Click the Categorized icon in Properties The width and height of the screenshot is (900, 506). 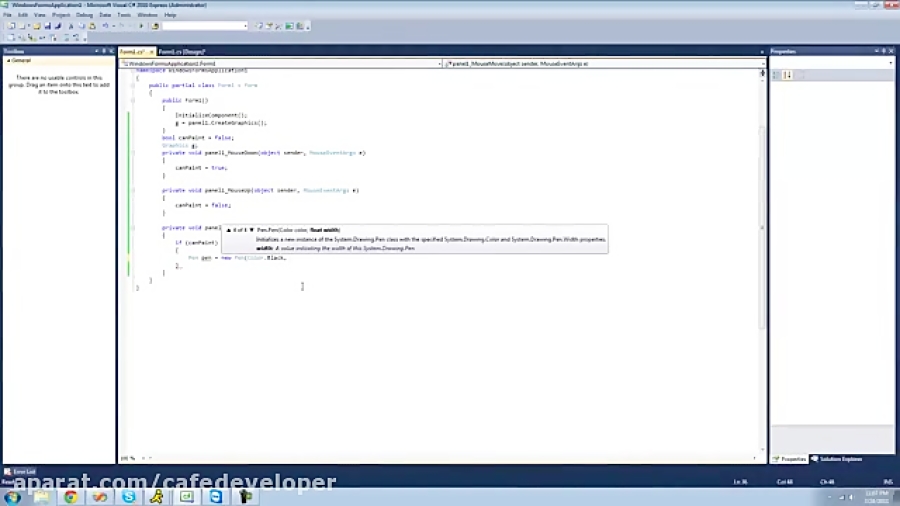tap(777, 75)
